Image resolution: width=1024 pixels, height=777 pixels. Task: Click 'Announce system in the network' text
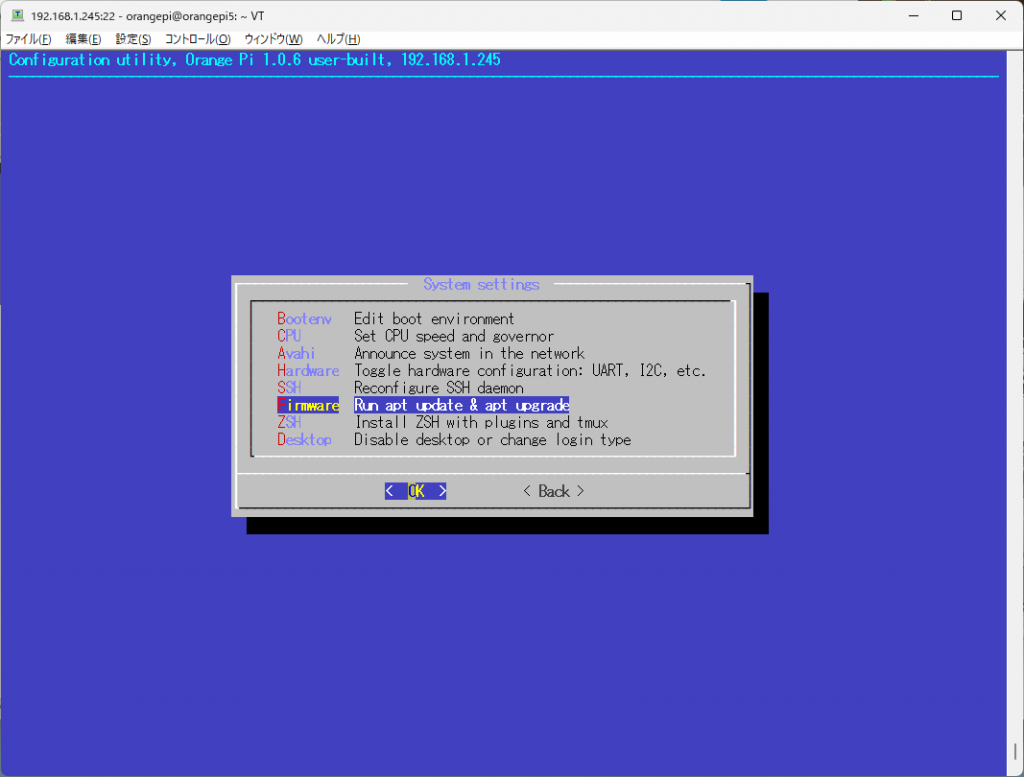[x=470, y=353]
